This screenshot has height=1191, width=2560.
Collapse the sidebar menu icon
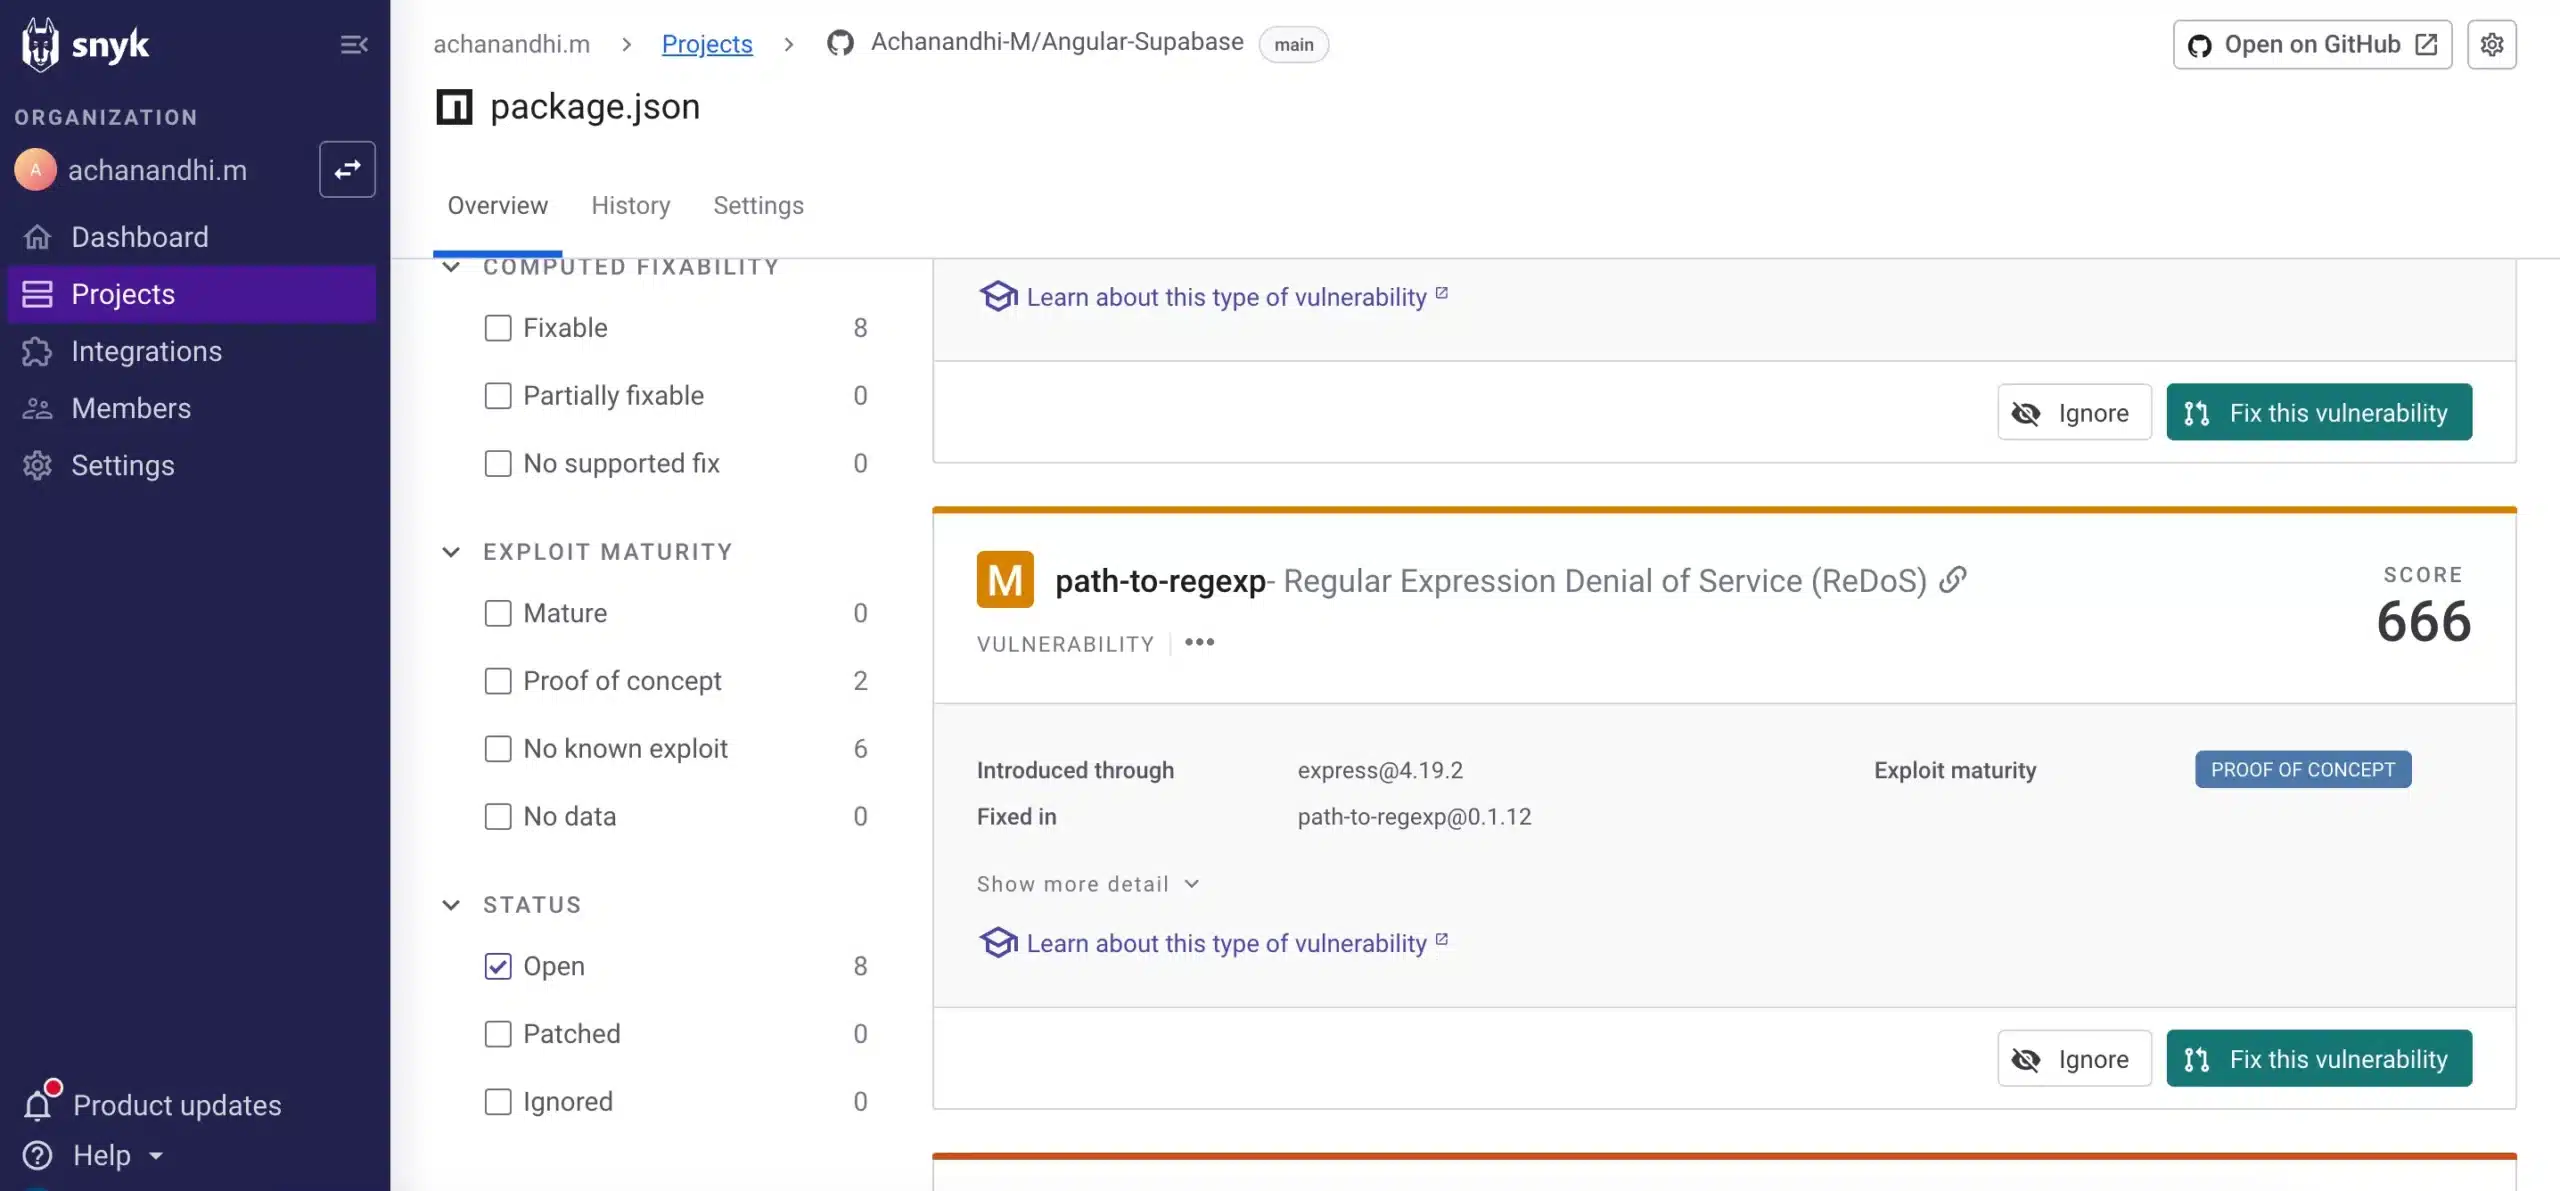point(354,45)
